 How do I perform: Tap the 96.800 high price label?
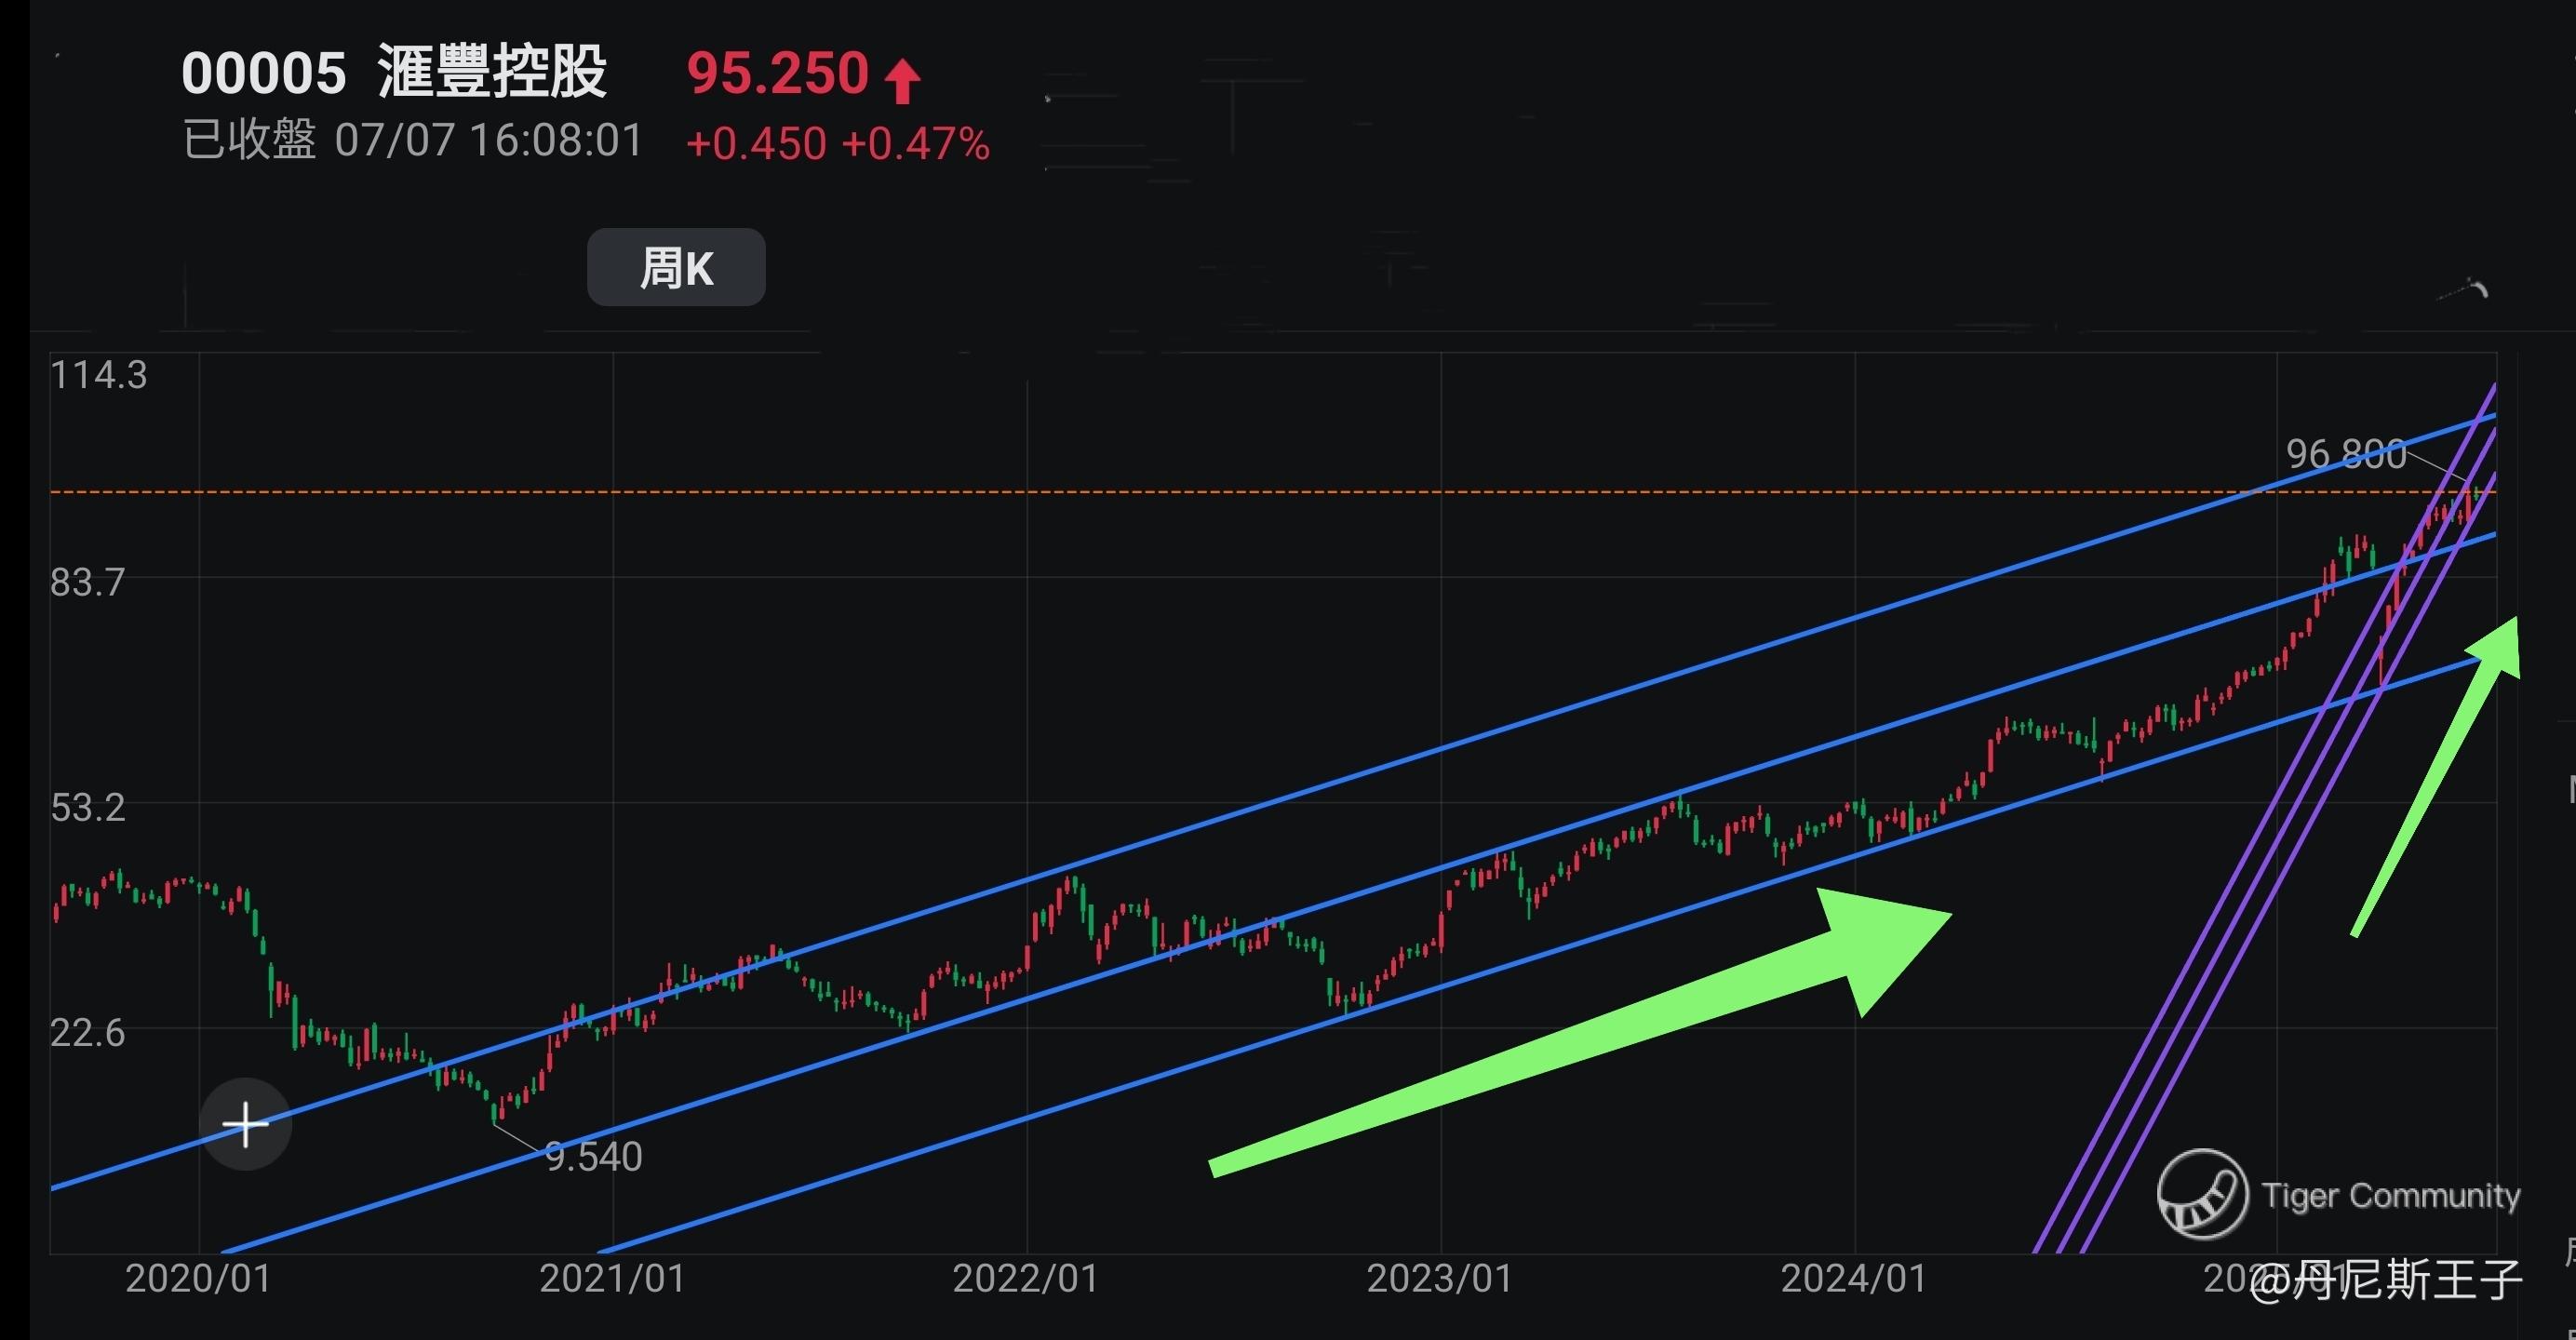[2346, 454]
